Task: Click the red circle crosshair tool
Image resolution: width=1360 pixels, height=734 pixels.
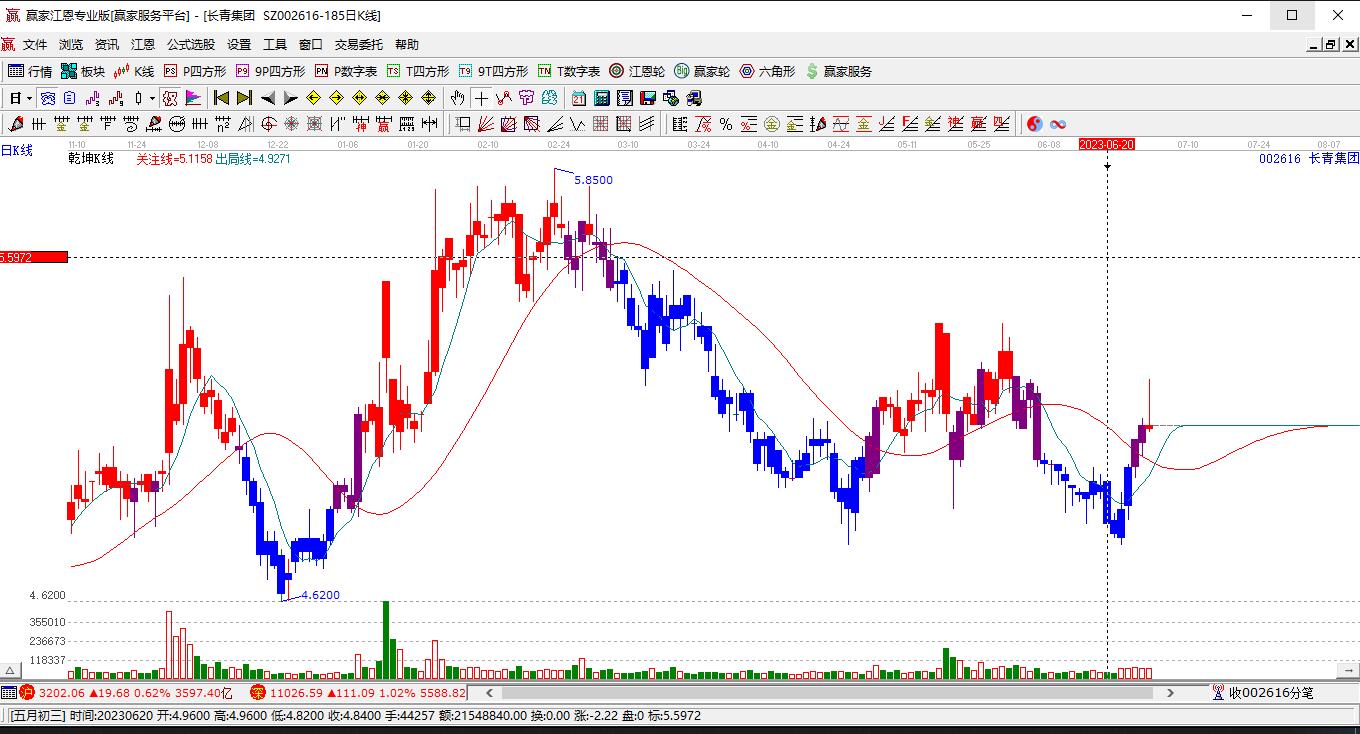Action: [x=268, y=124]
